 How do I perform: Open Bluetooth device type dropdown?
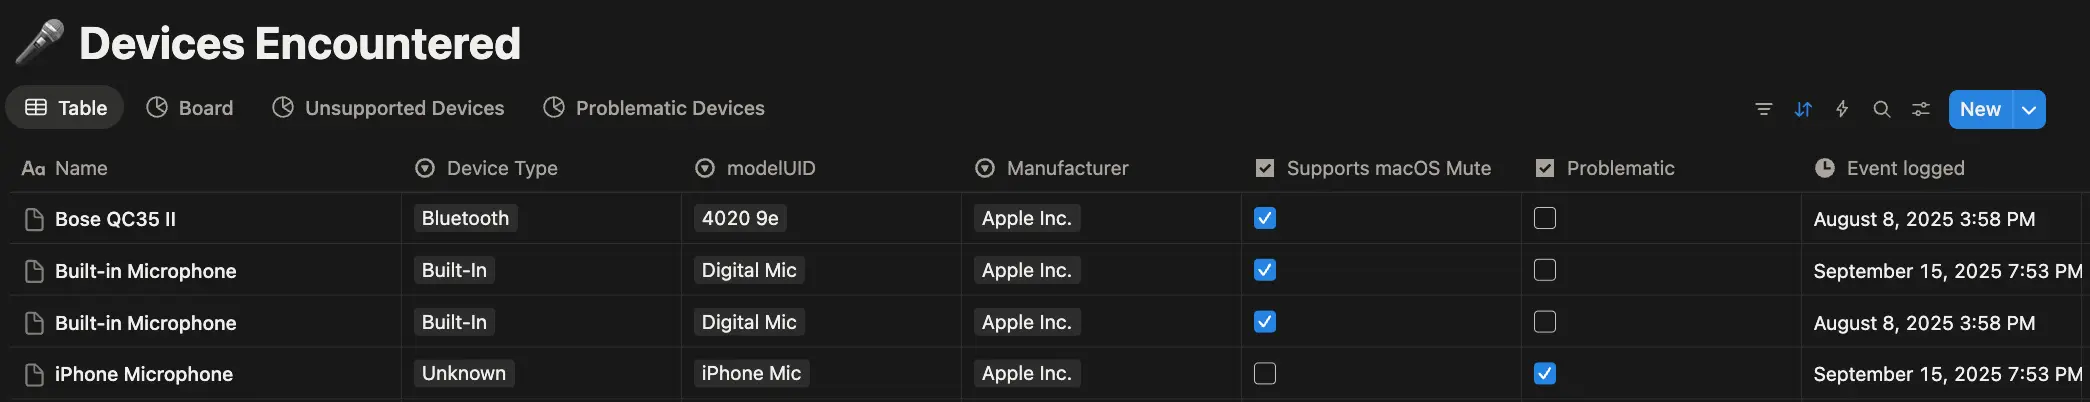[465, 218]
